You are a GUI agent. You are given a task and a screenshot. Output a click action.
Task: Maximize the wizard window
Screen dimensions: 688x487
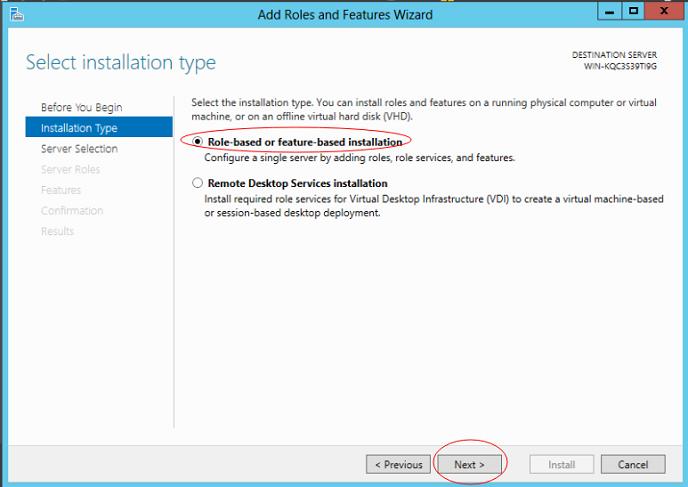coord(633,12)
